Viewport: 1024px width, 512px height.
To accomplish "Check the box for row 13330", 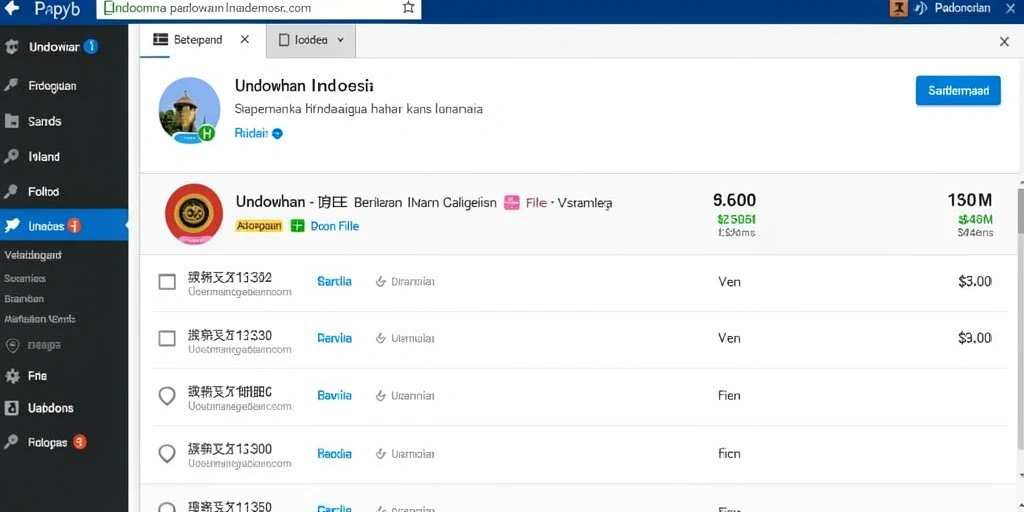I will (x=167, y=338).
